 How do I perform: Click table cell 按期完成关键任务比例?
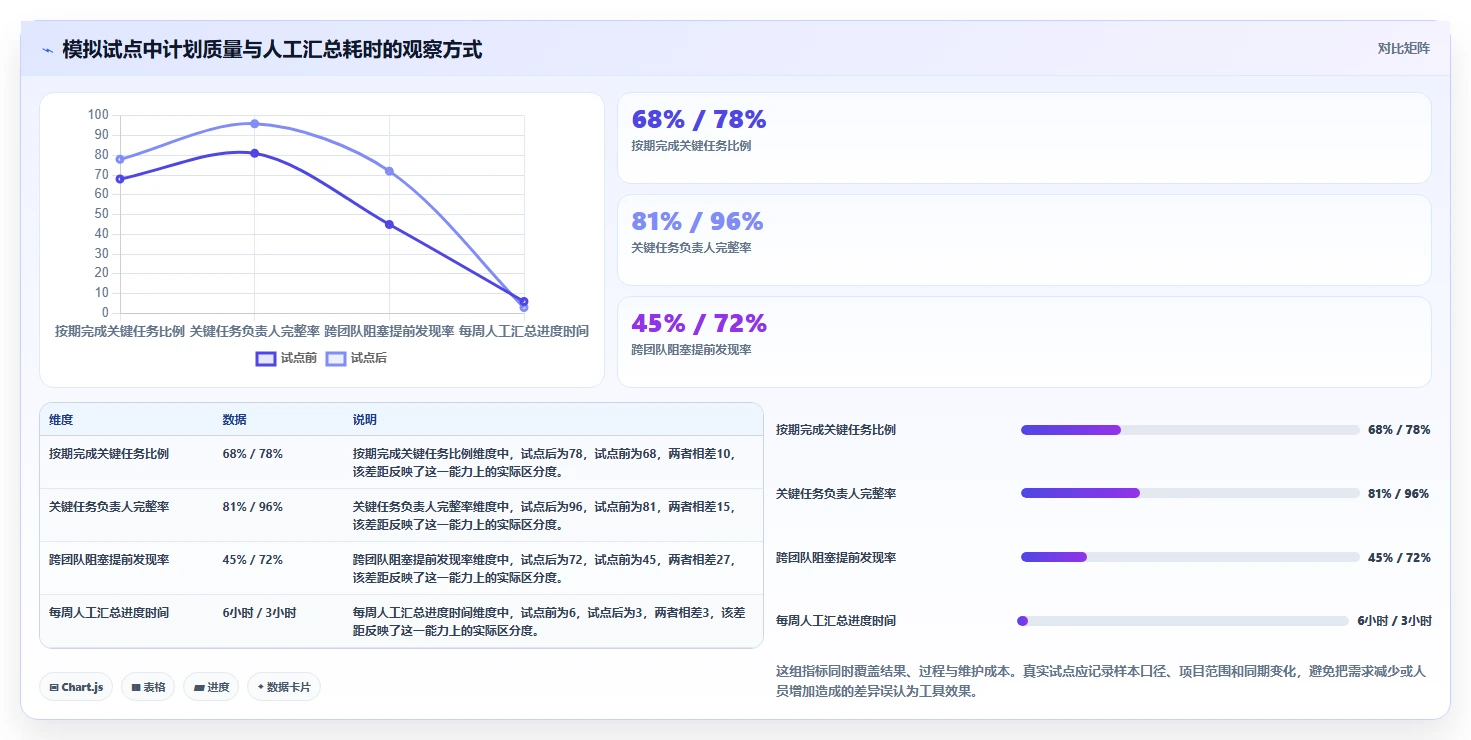[x=109, y=454]
